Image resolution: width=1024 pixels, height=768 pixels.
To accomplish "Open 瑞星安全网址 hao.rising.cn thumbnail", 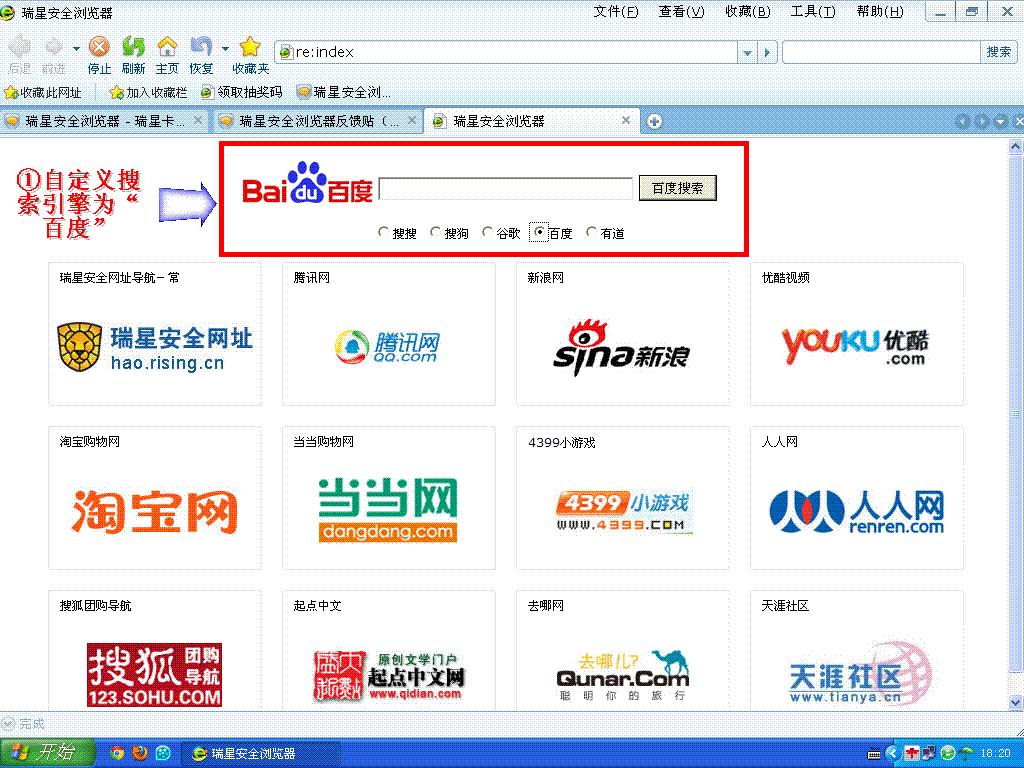I will click(x=155, y=334).
